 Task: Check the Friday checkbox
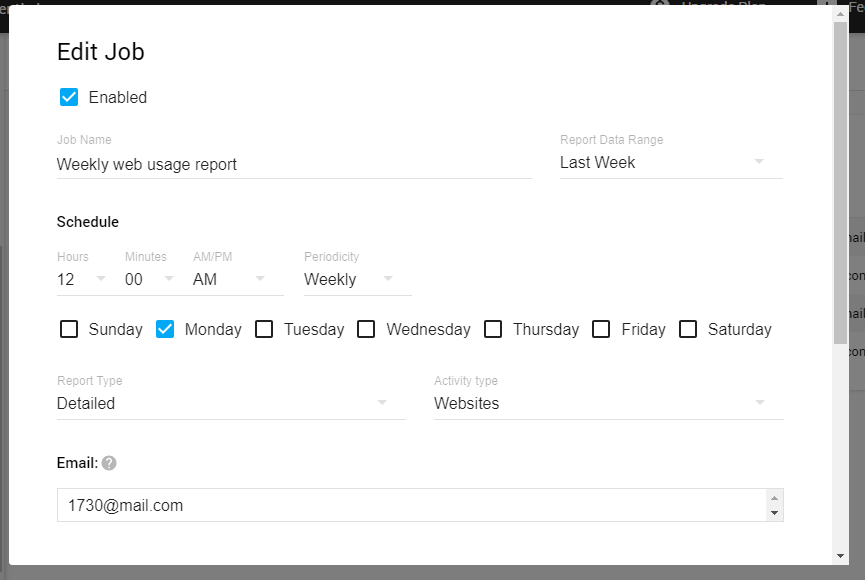601,329
